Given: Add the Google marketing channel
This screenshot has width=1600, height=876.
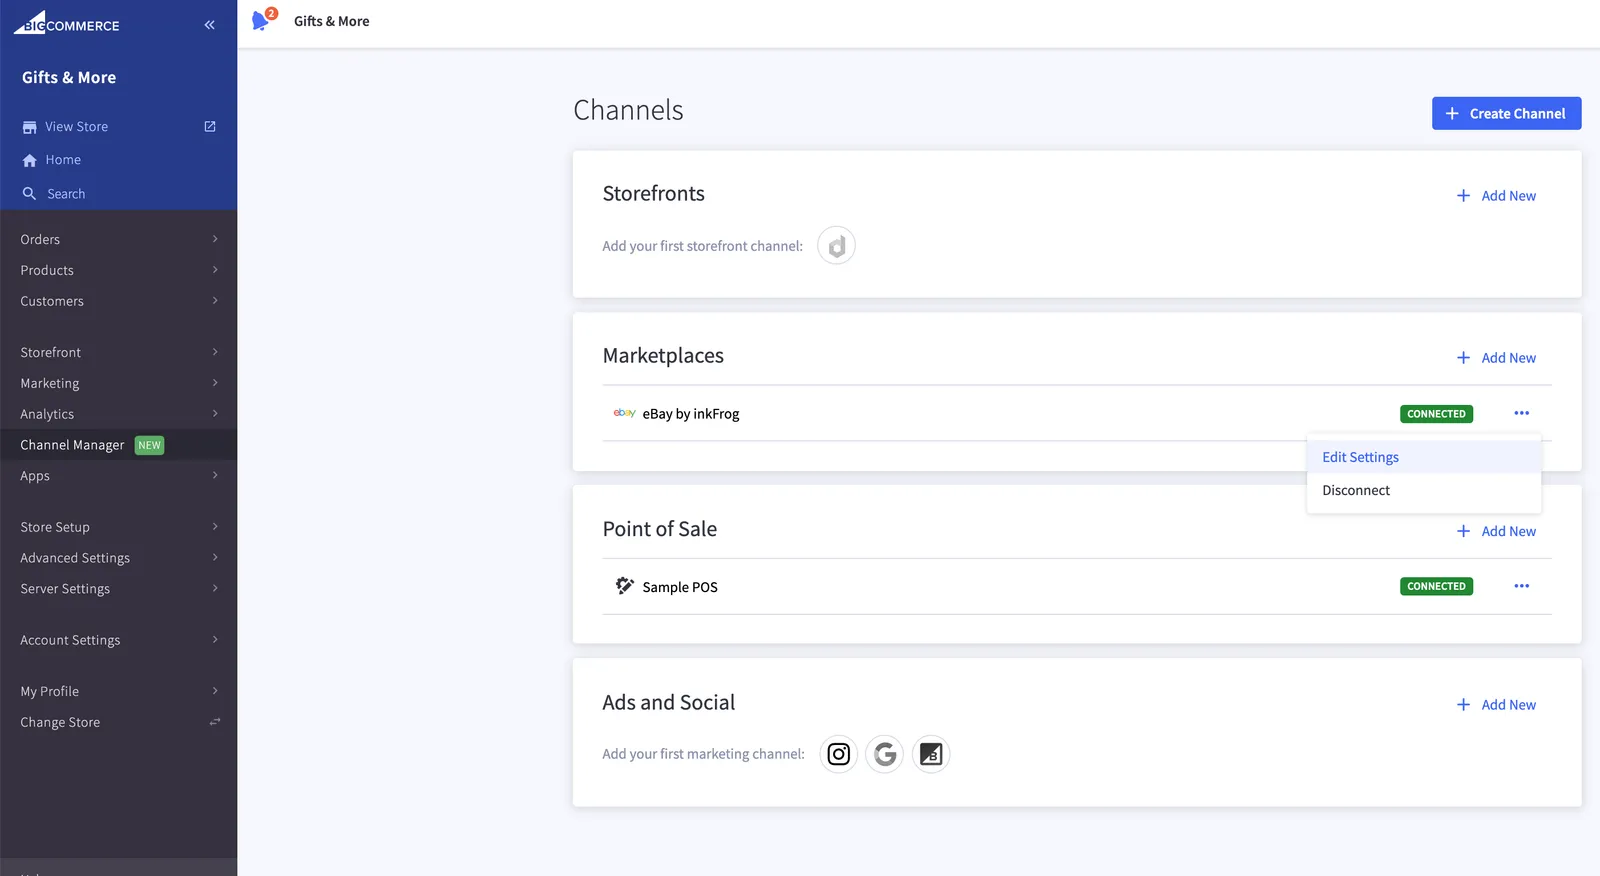Looking at the screenshot, I should [x=885, y=754].
